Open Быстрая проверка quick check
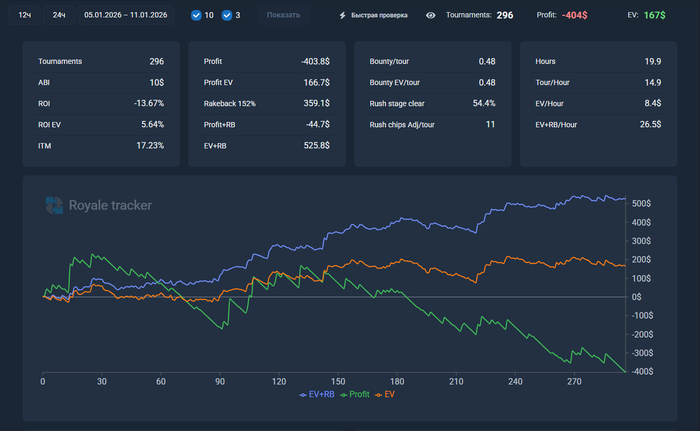This screenshot has width=700, height=431. (x=379, y=15)
